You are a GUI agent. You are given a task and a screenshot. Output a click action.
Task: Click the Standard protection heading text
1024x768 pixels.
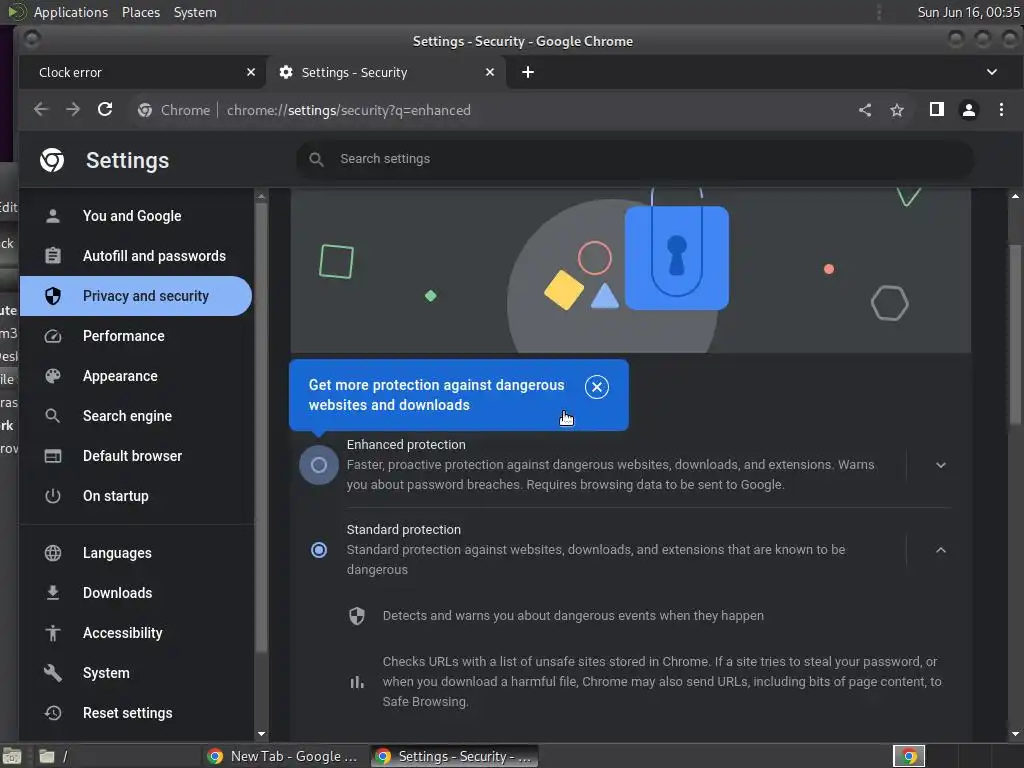point(404,530)
